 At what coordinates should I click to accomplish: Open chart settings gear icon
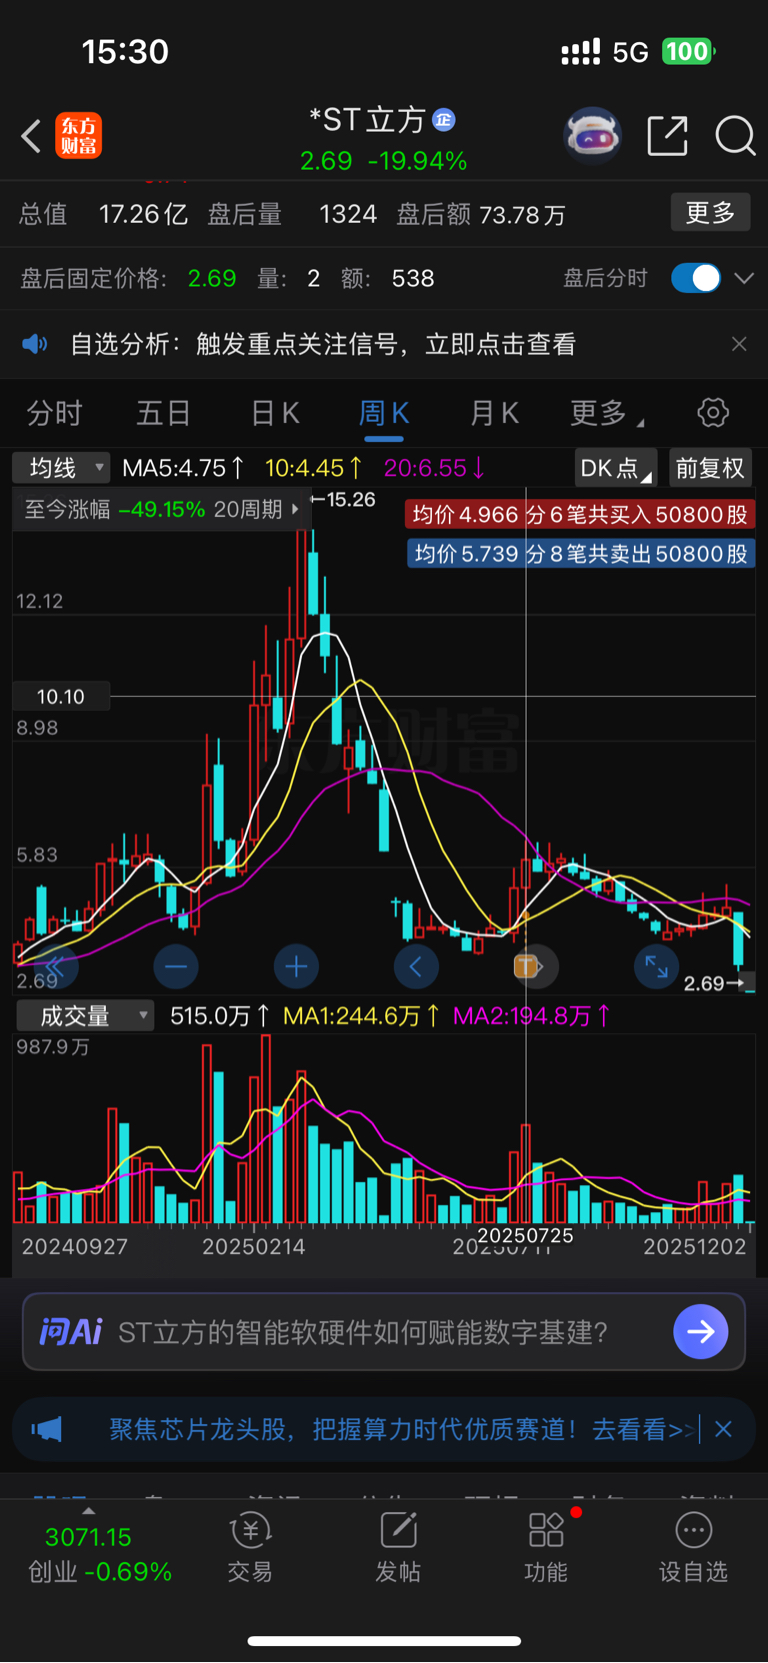click(x=713, y=412)
